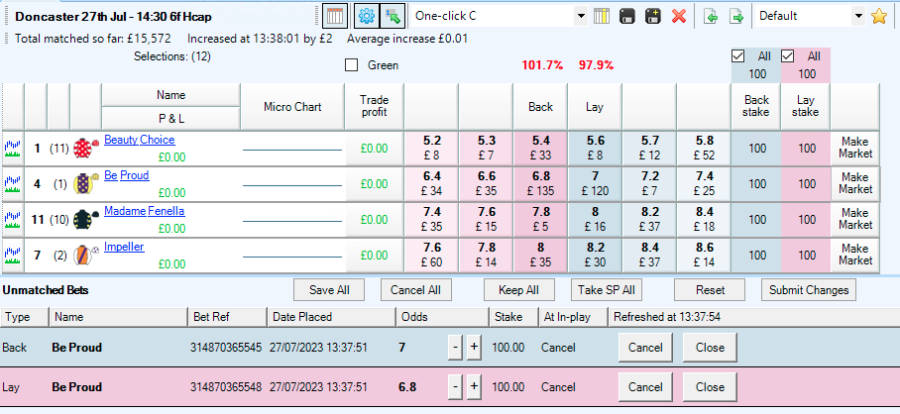Open the One-click C profile dropdown
This screenshot has height=414, width=900.
[x=581, y=16]
